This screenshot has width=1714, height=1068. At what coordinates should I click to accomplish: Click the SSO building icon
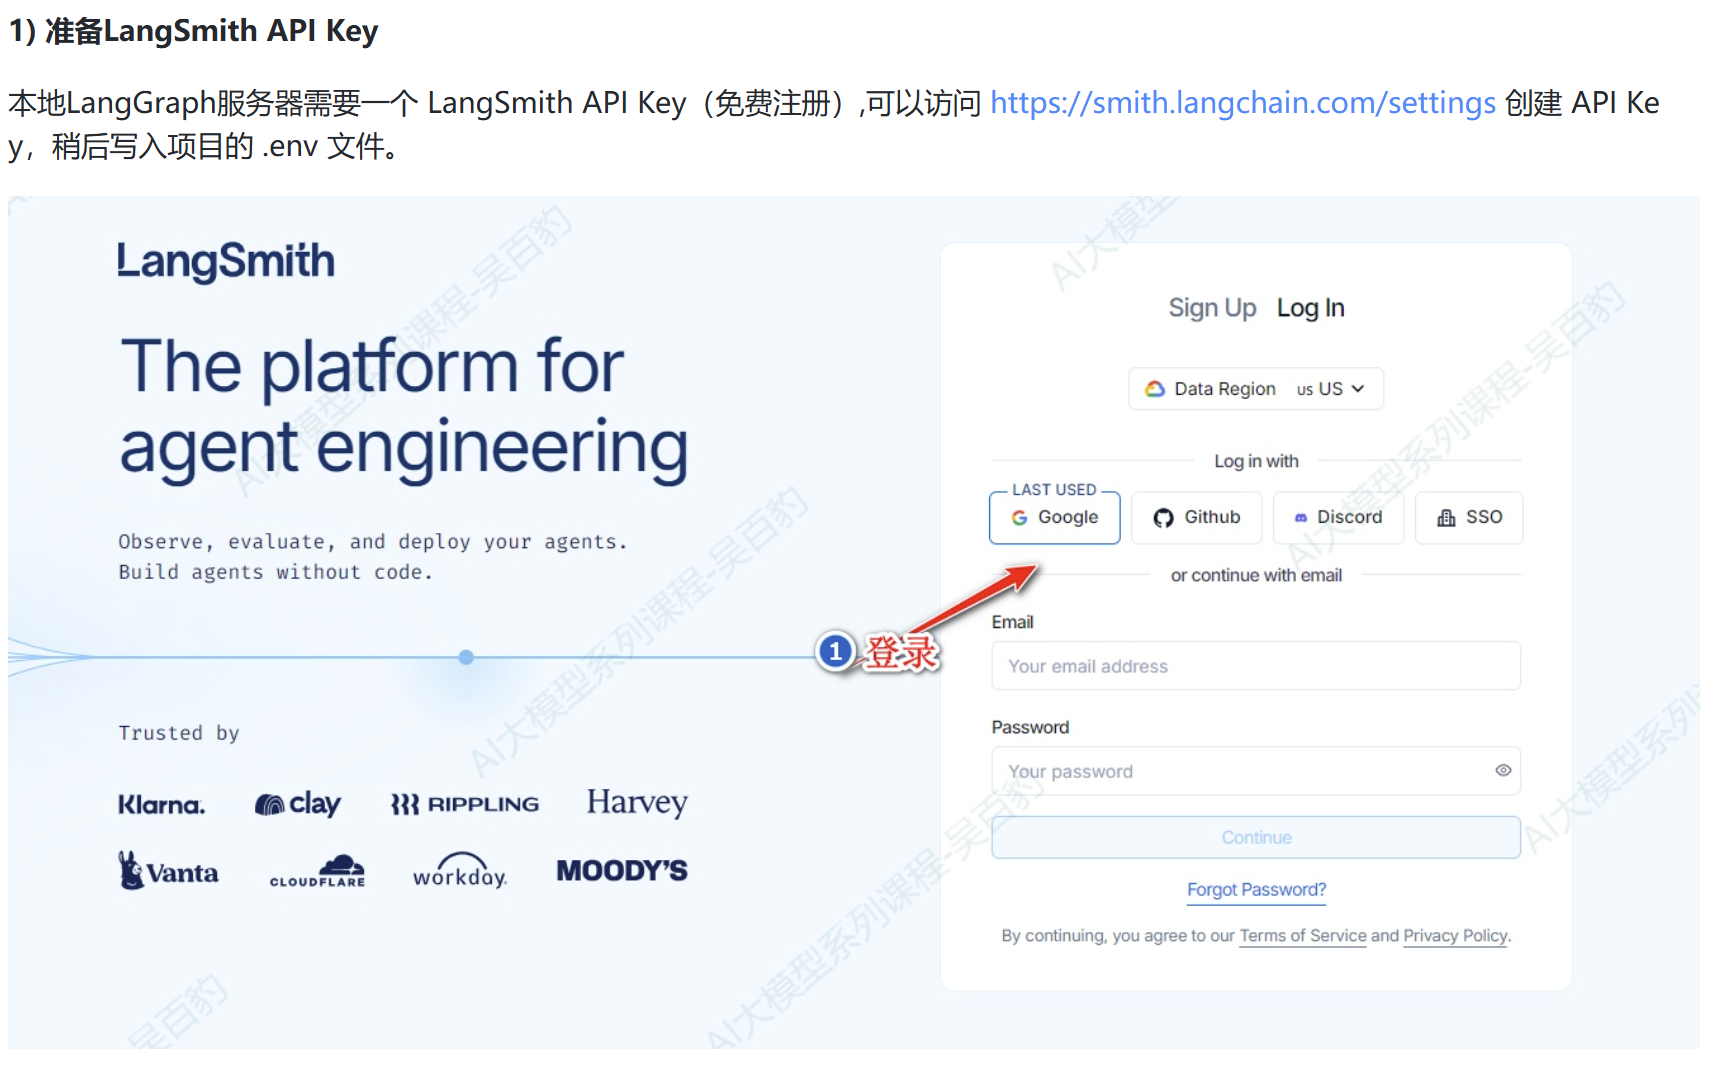tap(1446, 517)
